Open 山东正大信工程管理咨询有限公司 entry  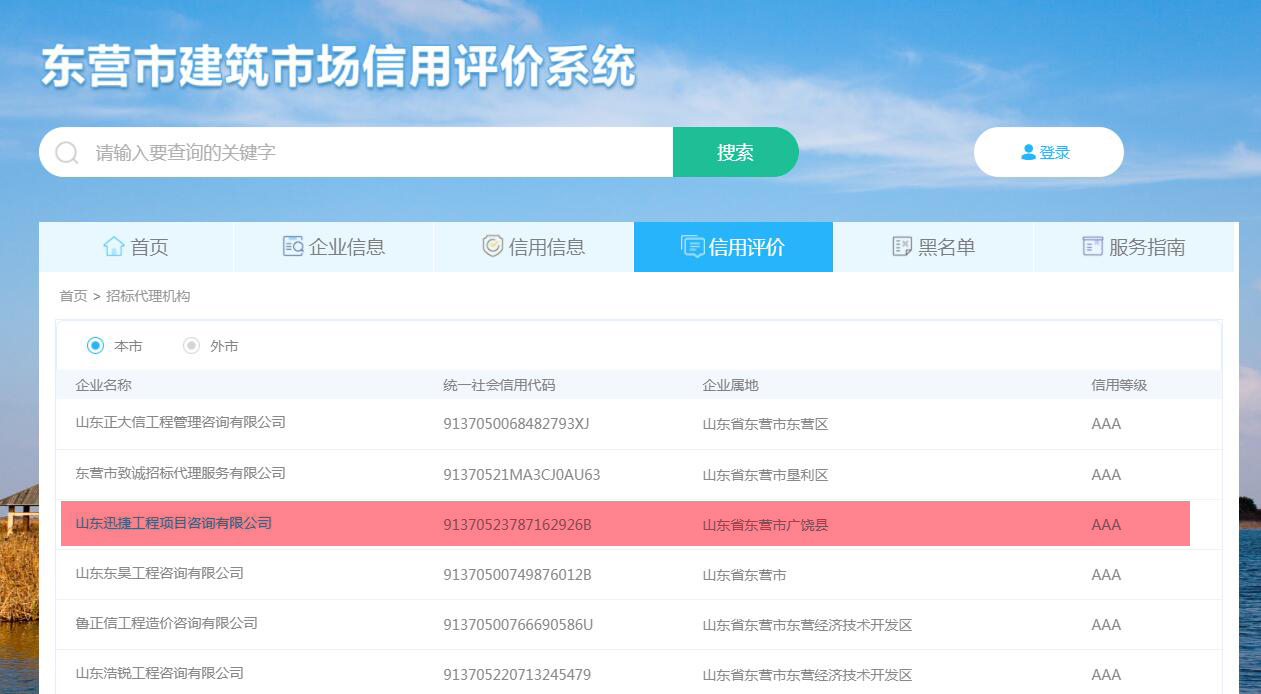181,423
